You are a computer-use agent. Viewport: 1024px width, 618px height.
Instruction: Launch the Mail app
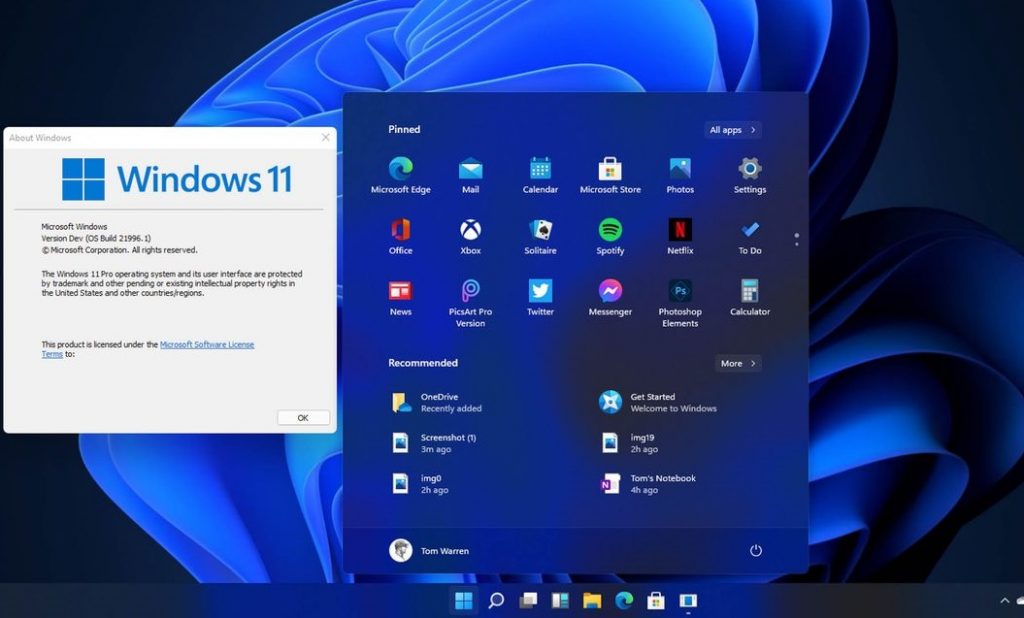[x=470, y=175]
